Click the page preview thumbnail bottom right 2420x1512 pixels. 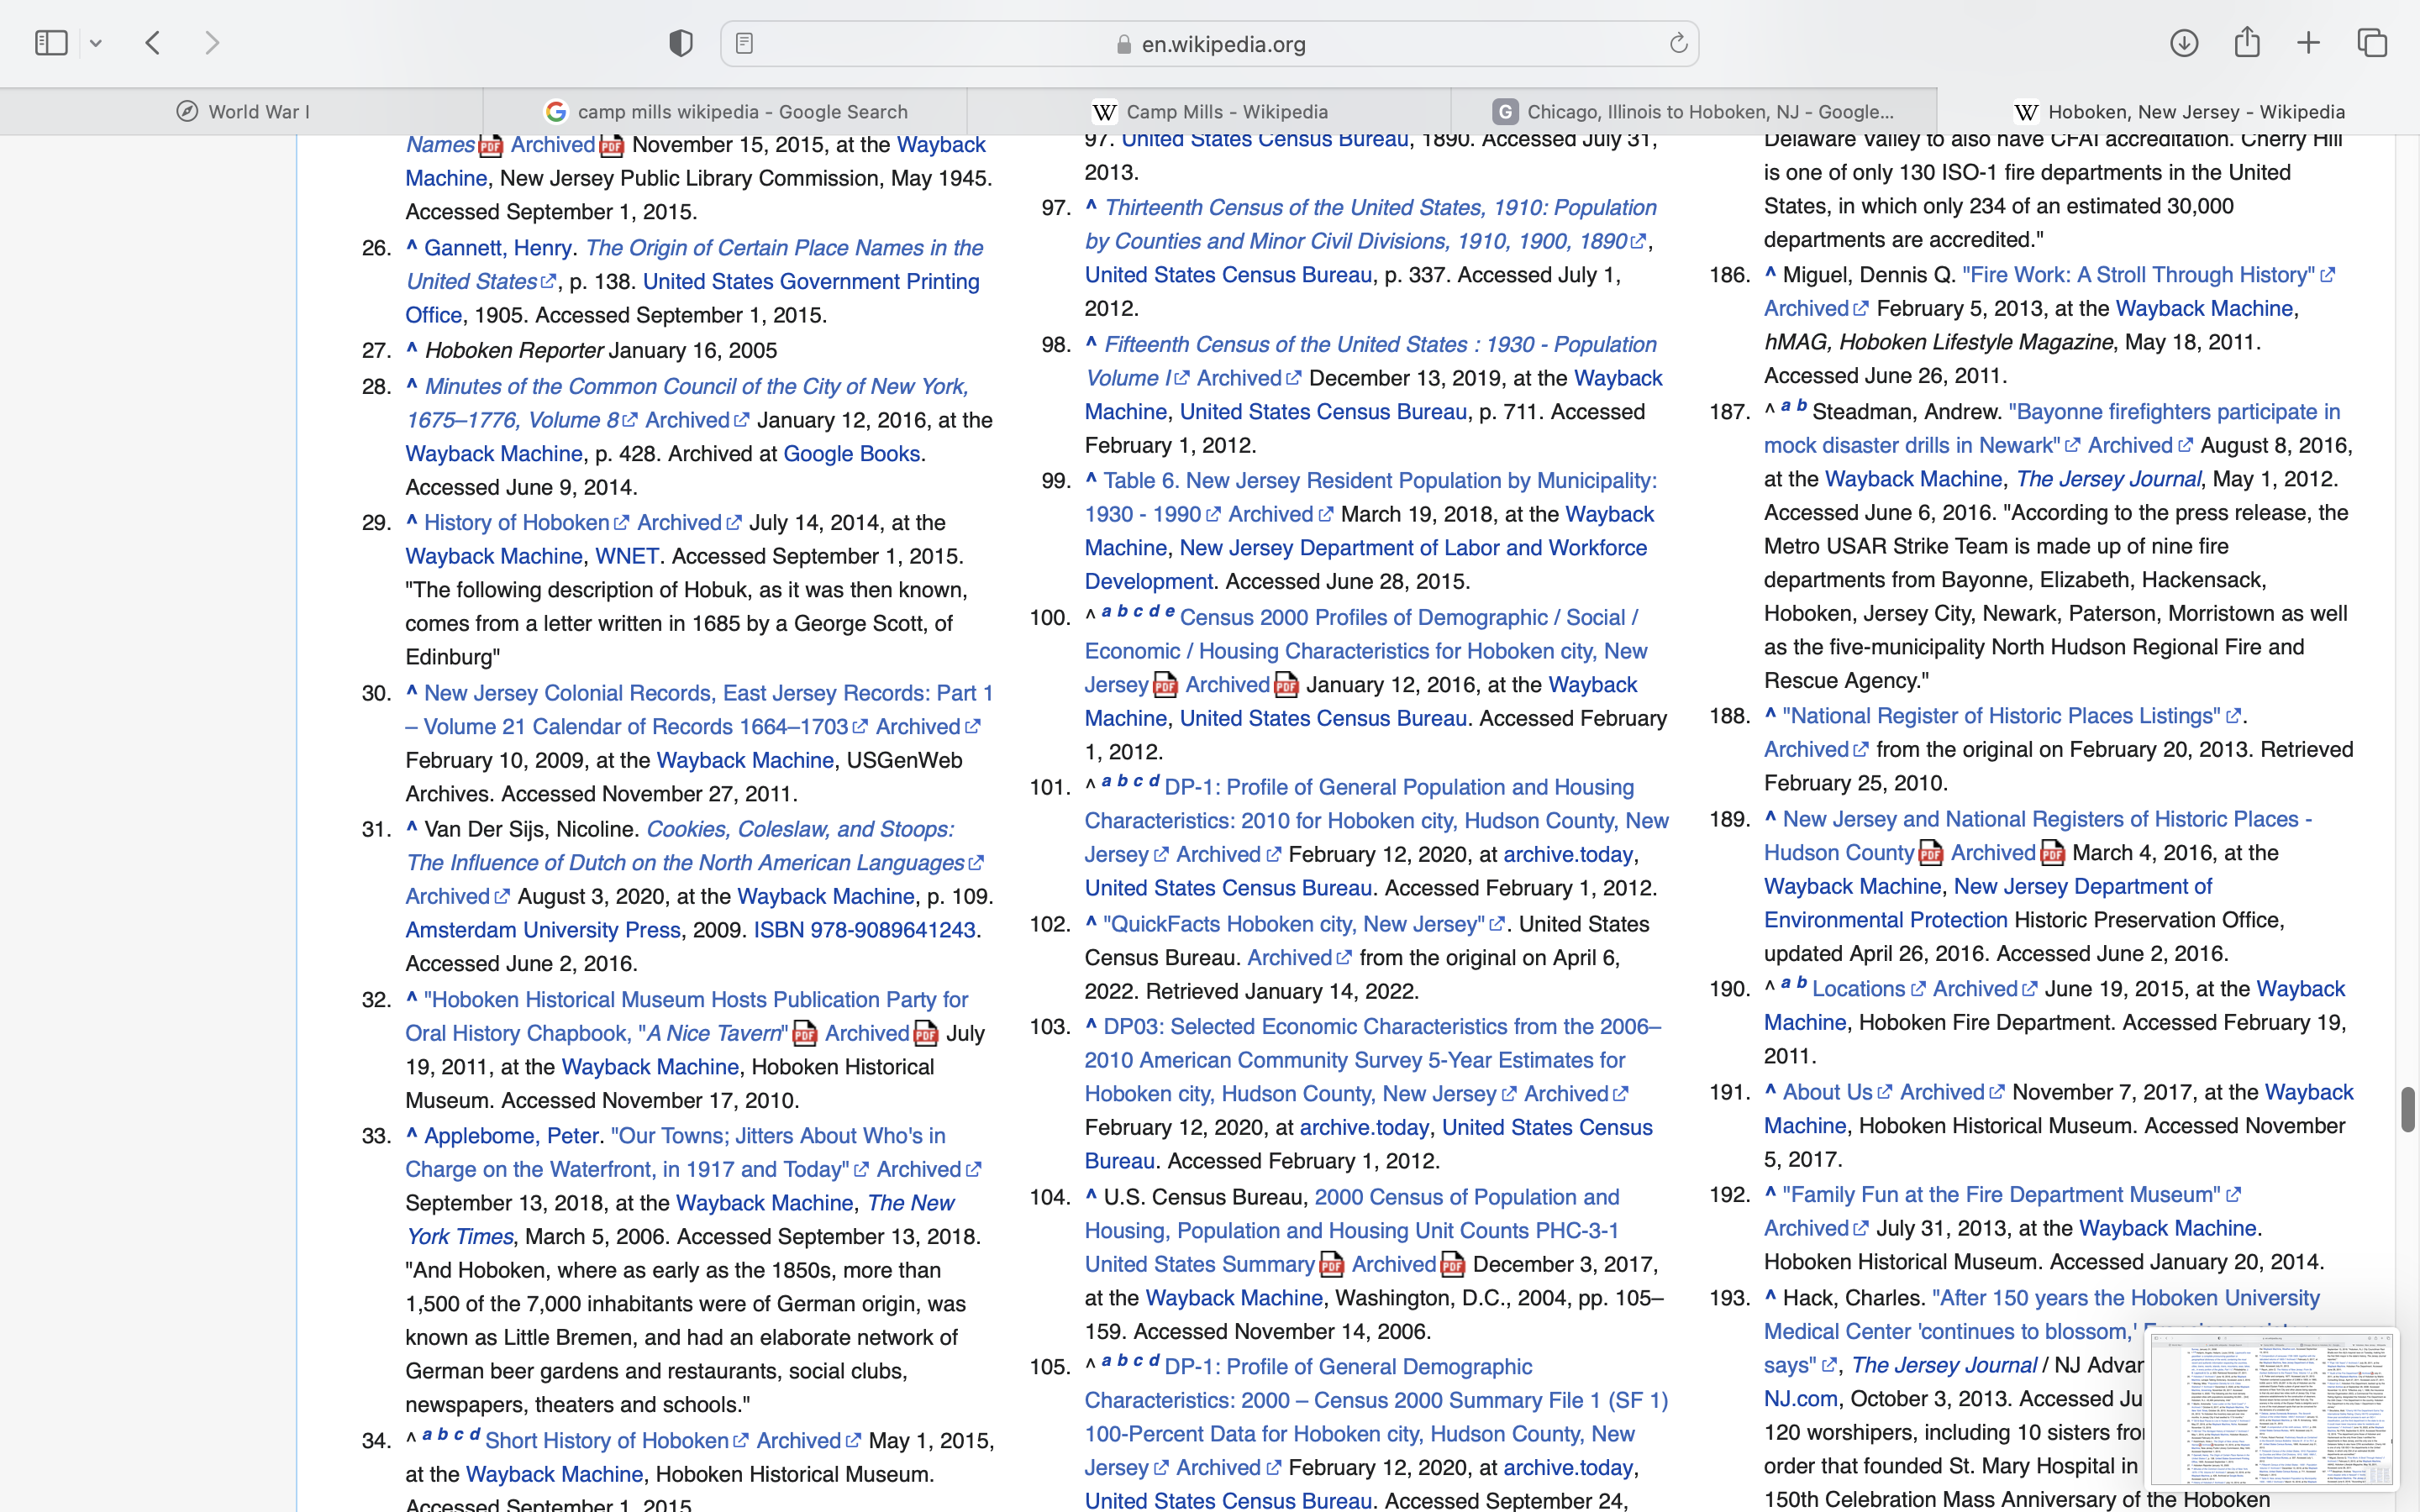(2271, 1408)
